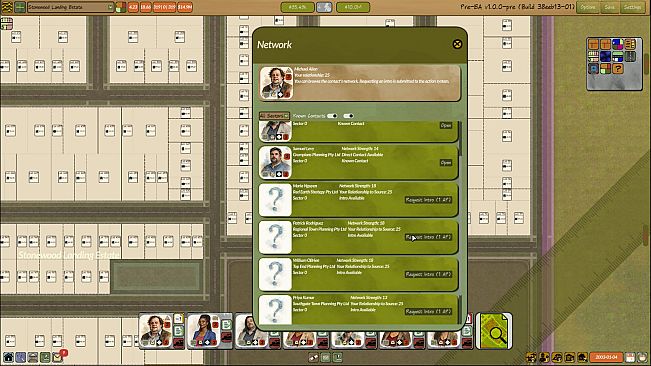Click the 4.23 orange stat badge
Viewport: 651px width, 366px height.
pos(133,7)
